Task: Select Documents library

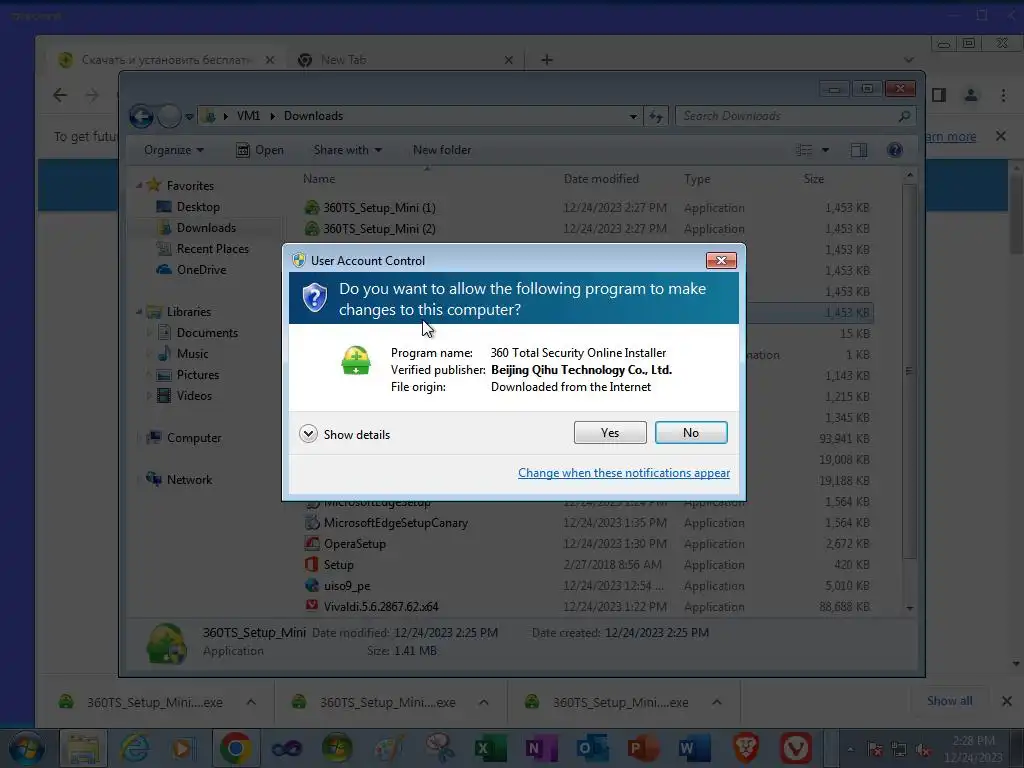Action: point(207,333)
